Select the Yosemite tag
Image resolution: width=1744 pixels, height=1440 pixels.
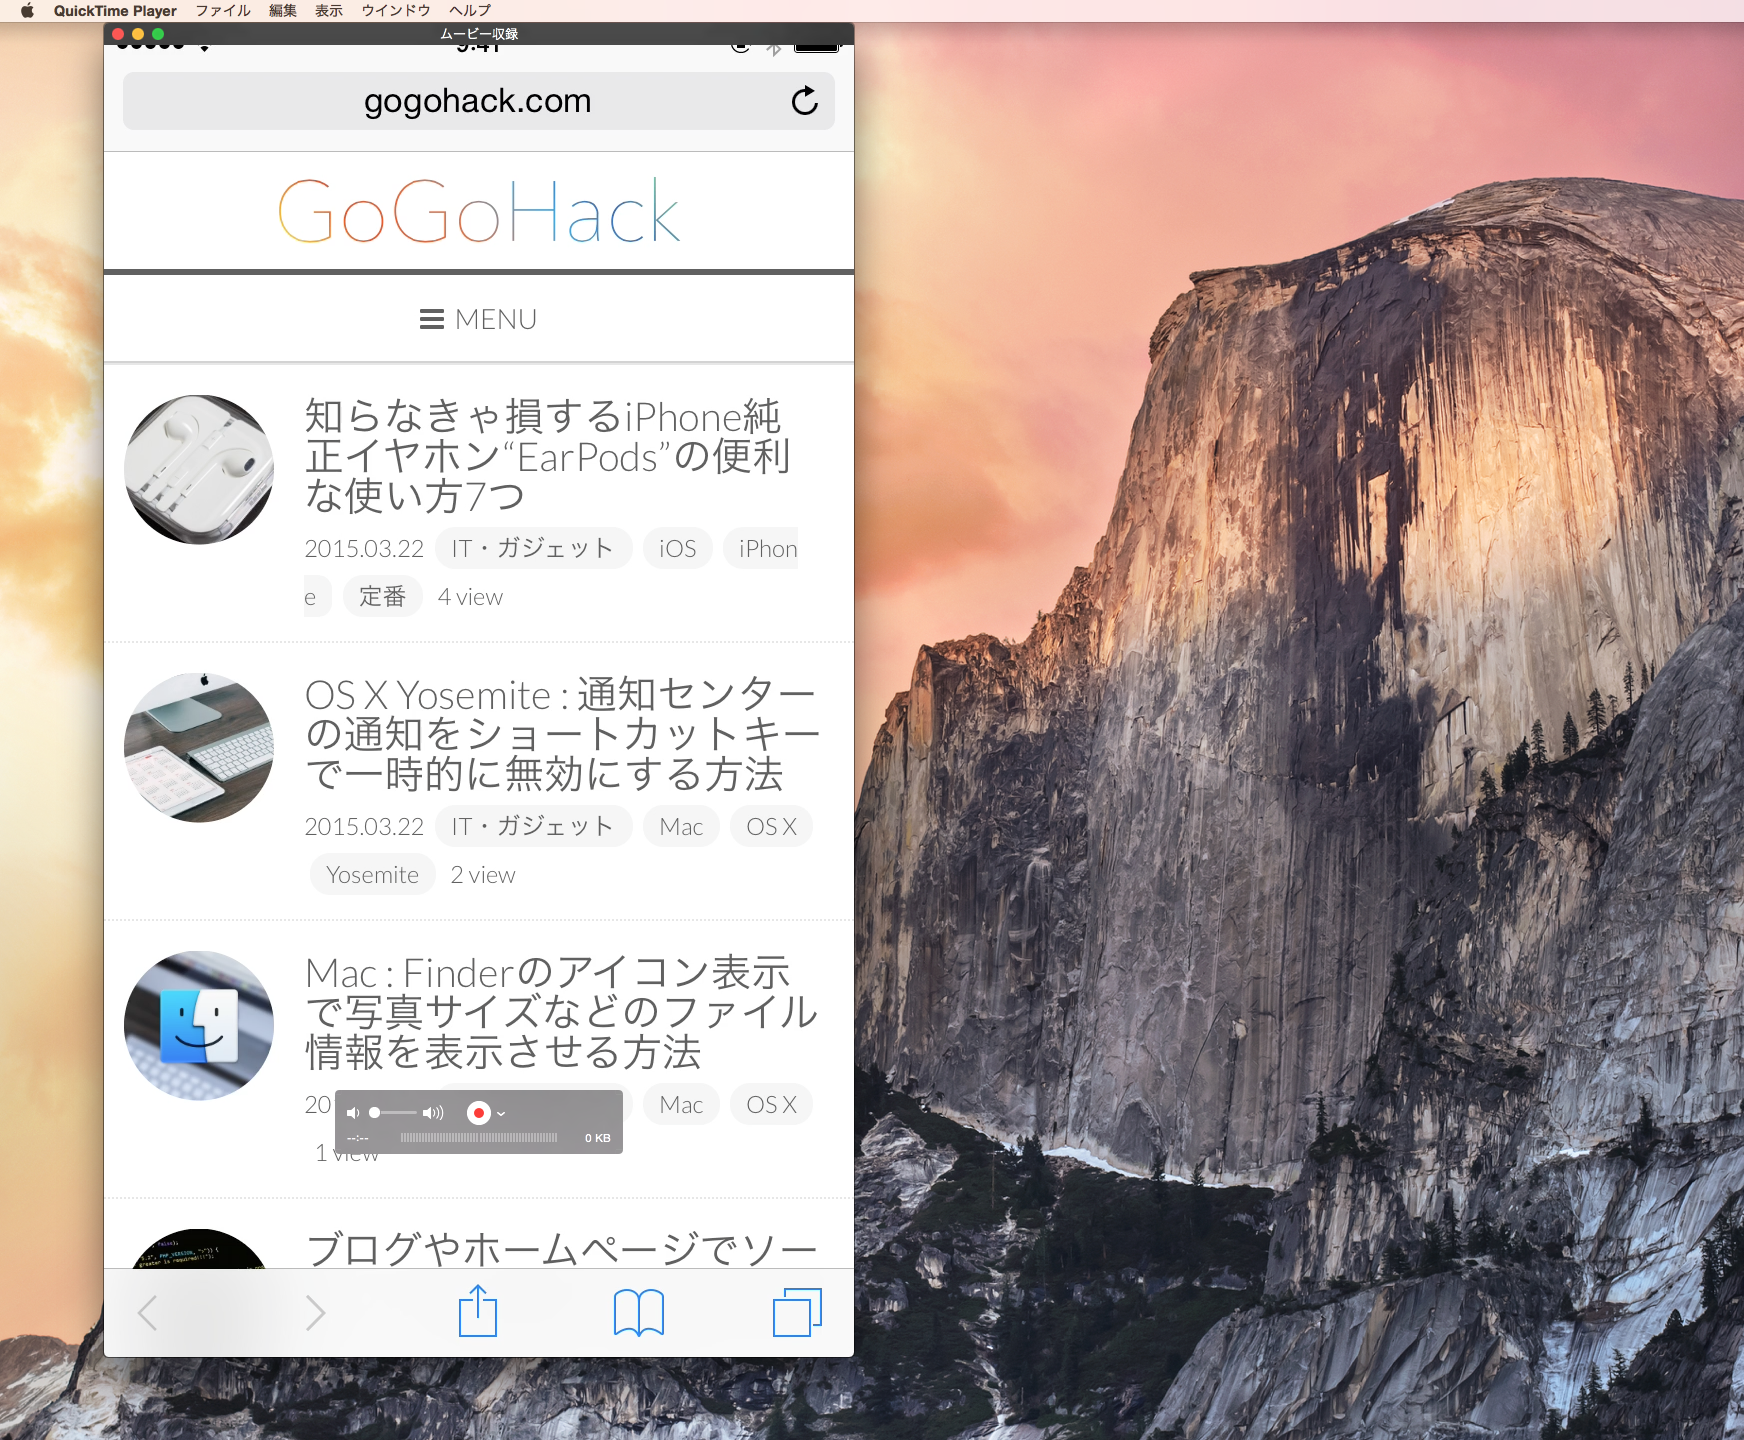click(372, 874)
